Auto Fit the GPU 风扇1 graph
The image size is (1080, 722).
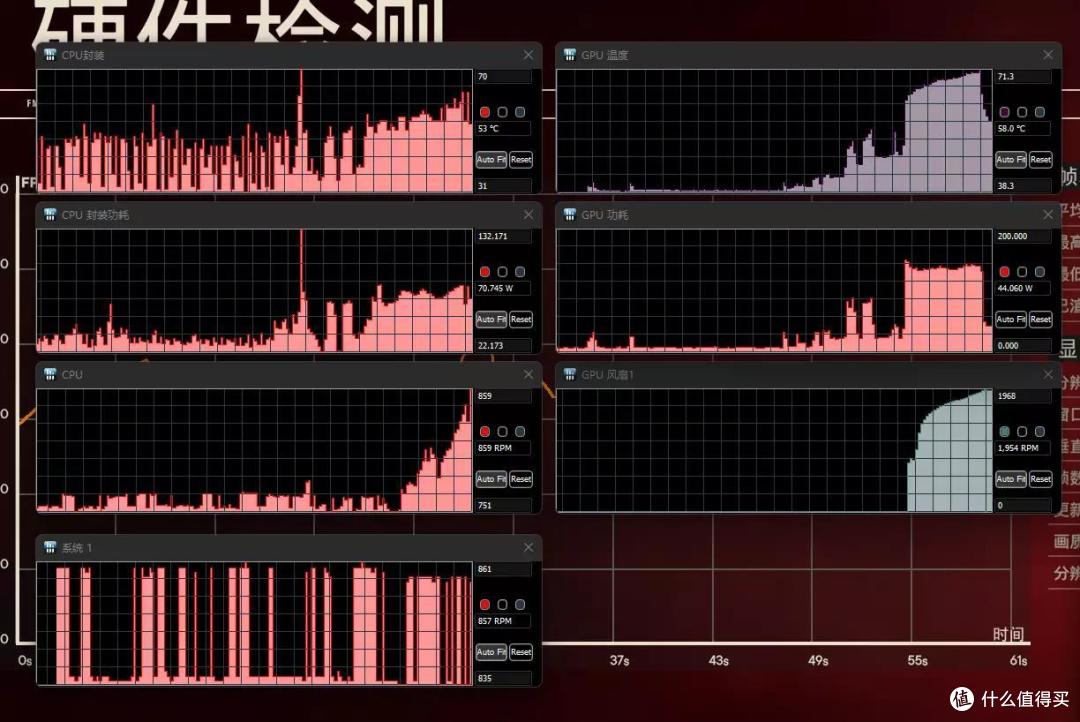[1010, 479]
